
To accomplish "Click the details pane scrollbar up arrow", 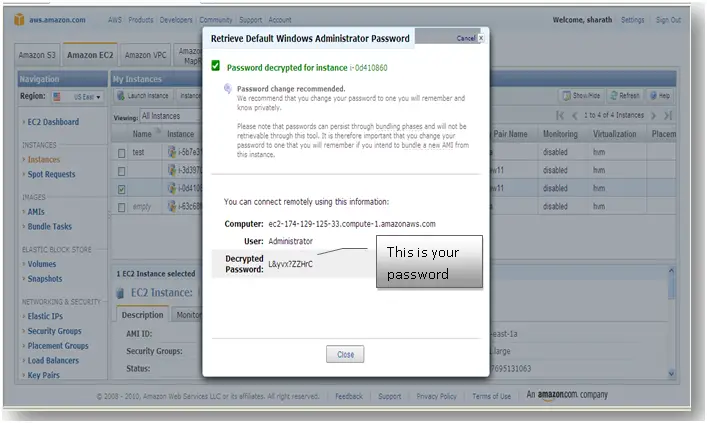I will (671, 271).
